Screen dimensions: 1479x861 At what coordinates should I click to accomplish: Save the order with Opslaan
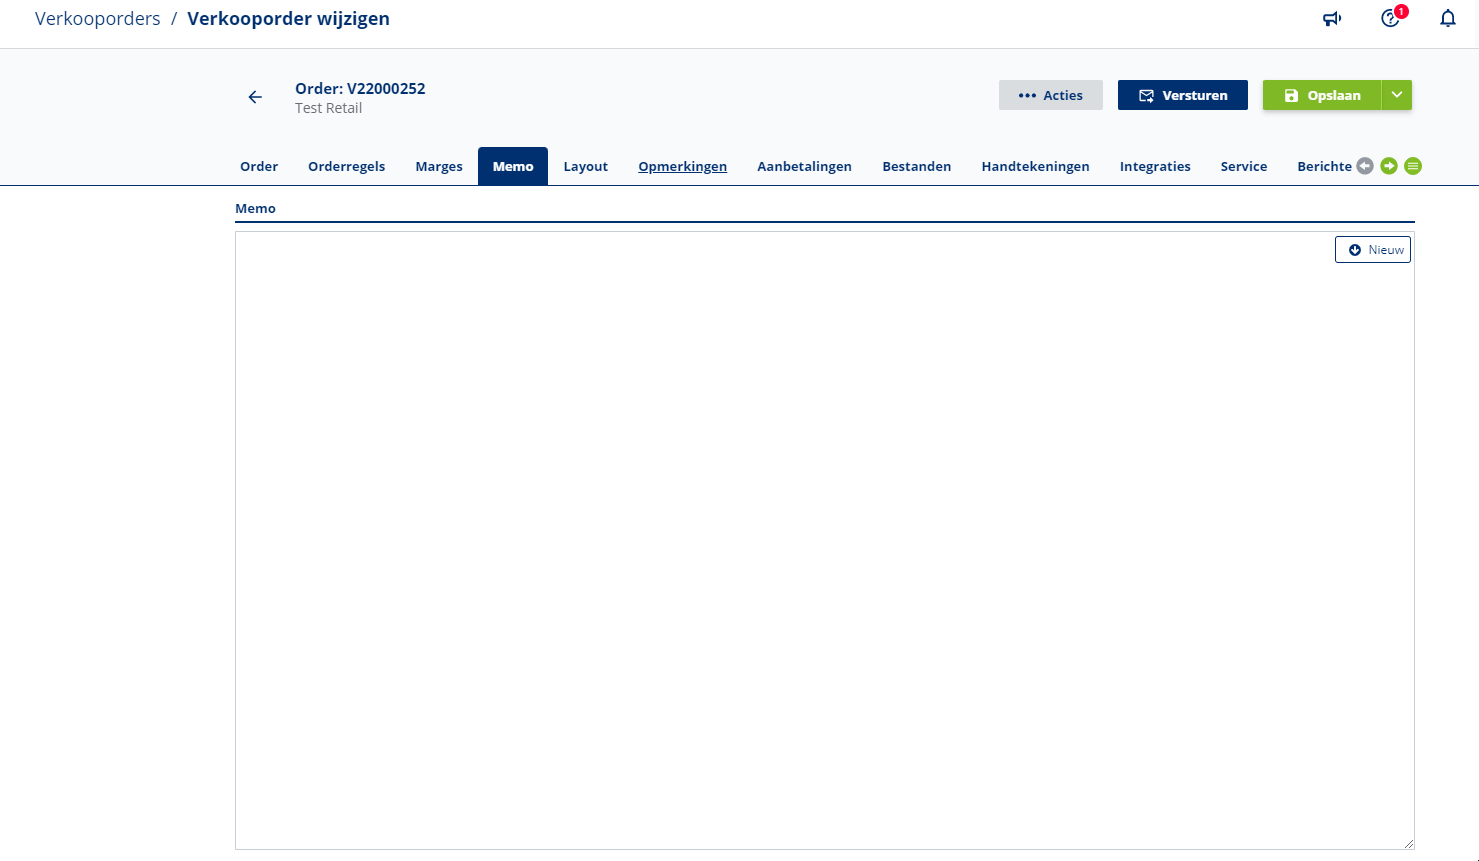pyautogui.click(x=1321, y=95)
